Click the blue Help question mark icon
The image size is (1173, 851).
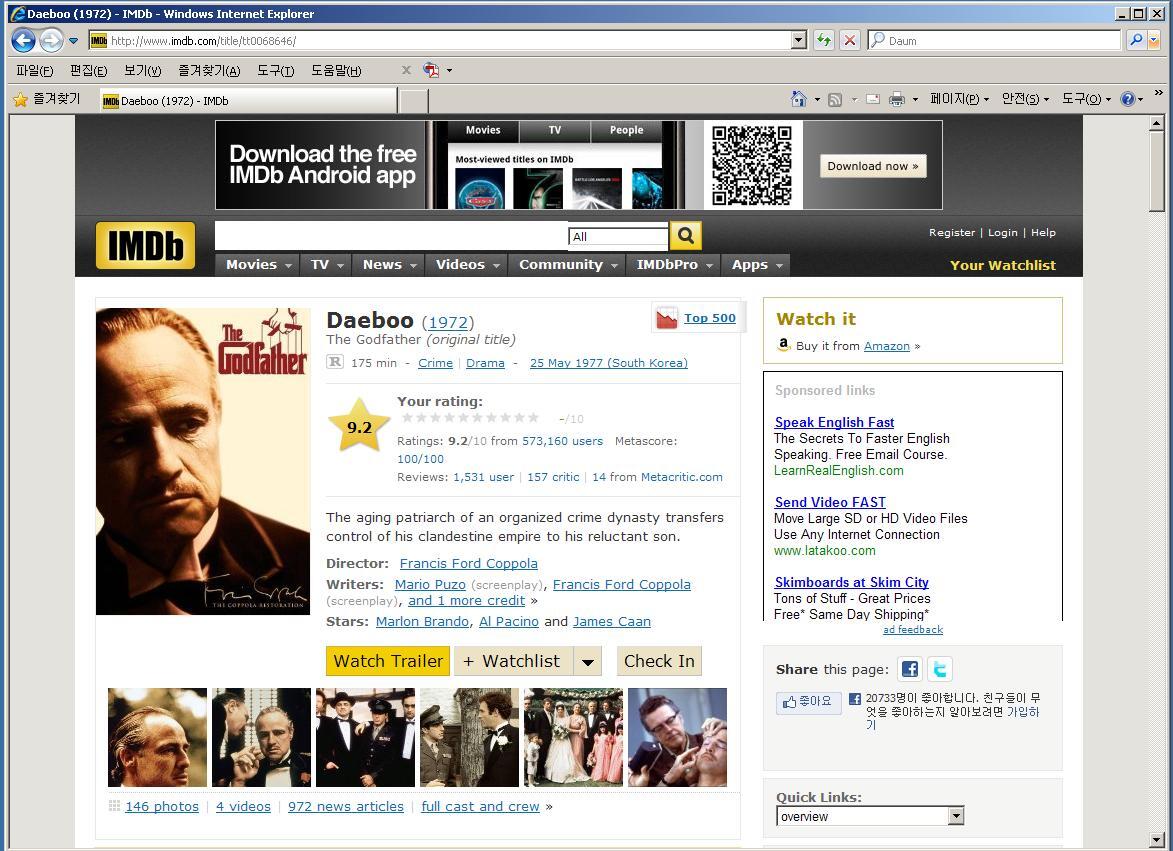tap(1127, 99)
